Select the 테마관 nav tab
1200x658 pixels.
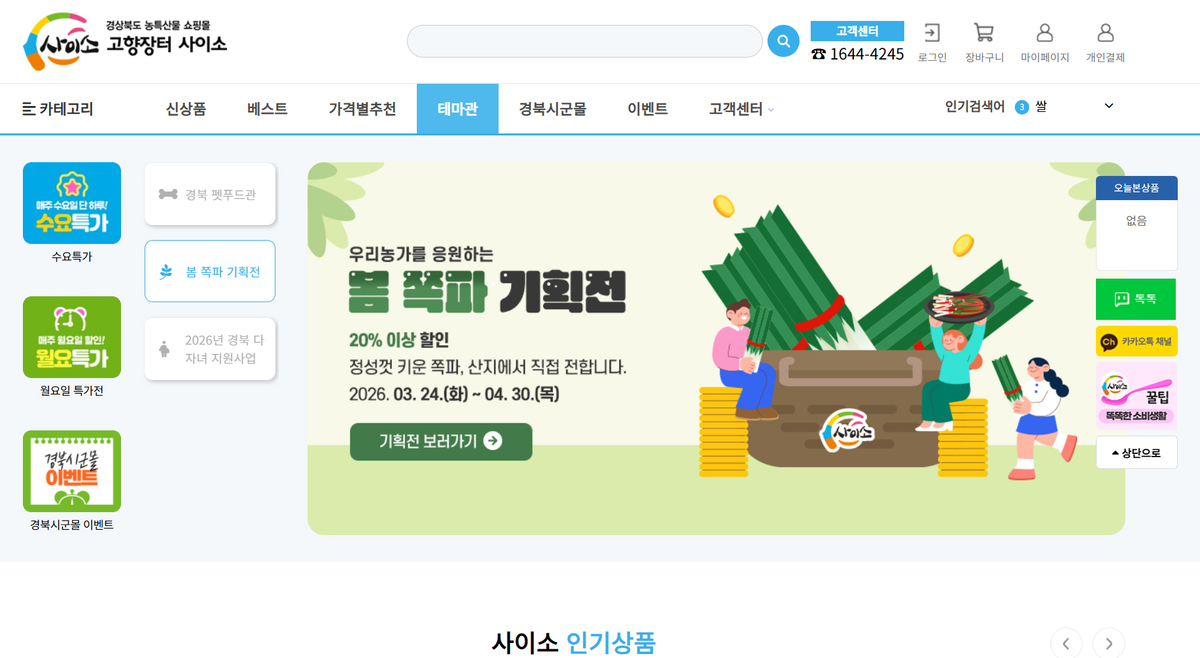coord(457,109)
